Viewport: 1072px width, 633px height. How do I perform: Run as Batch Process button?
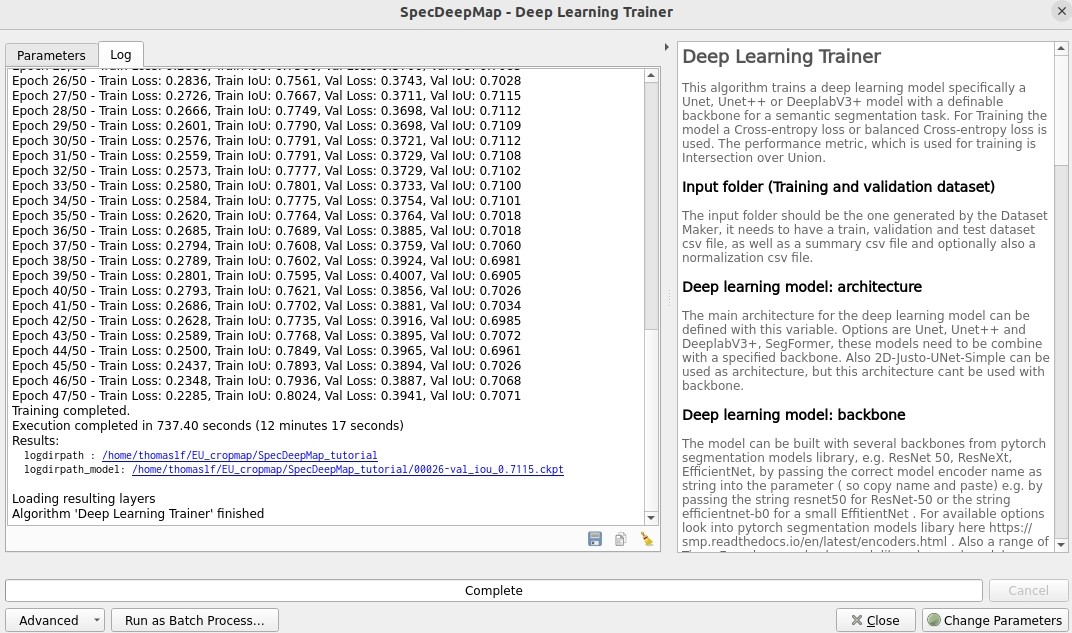(195, 620)
